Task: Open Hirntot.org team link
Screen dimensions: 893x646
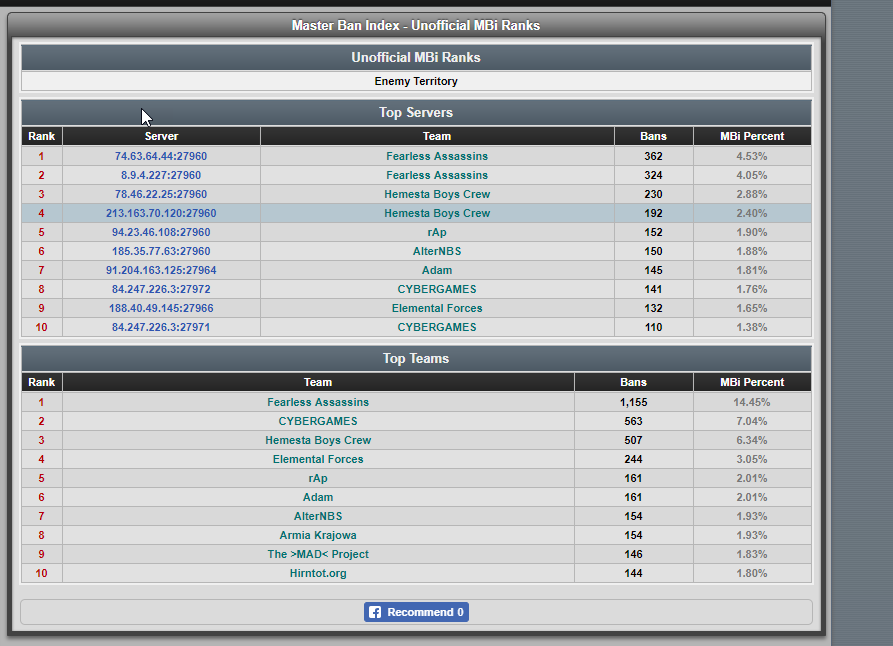Action: (318, 574)
